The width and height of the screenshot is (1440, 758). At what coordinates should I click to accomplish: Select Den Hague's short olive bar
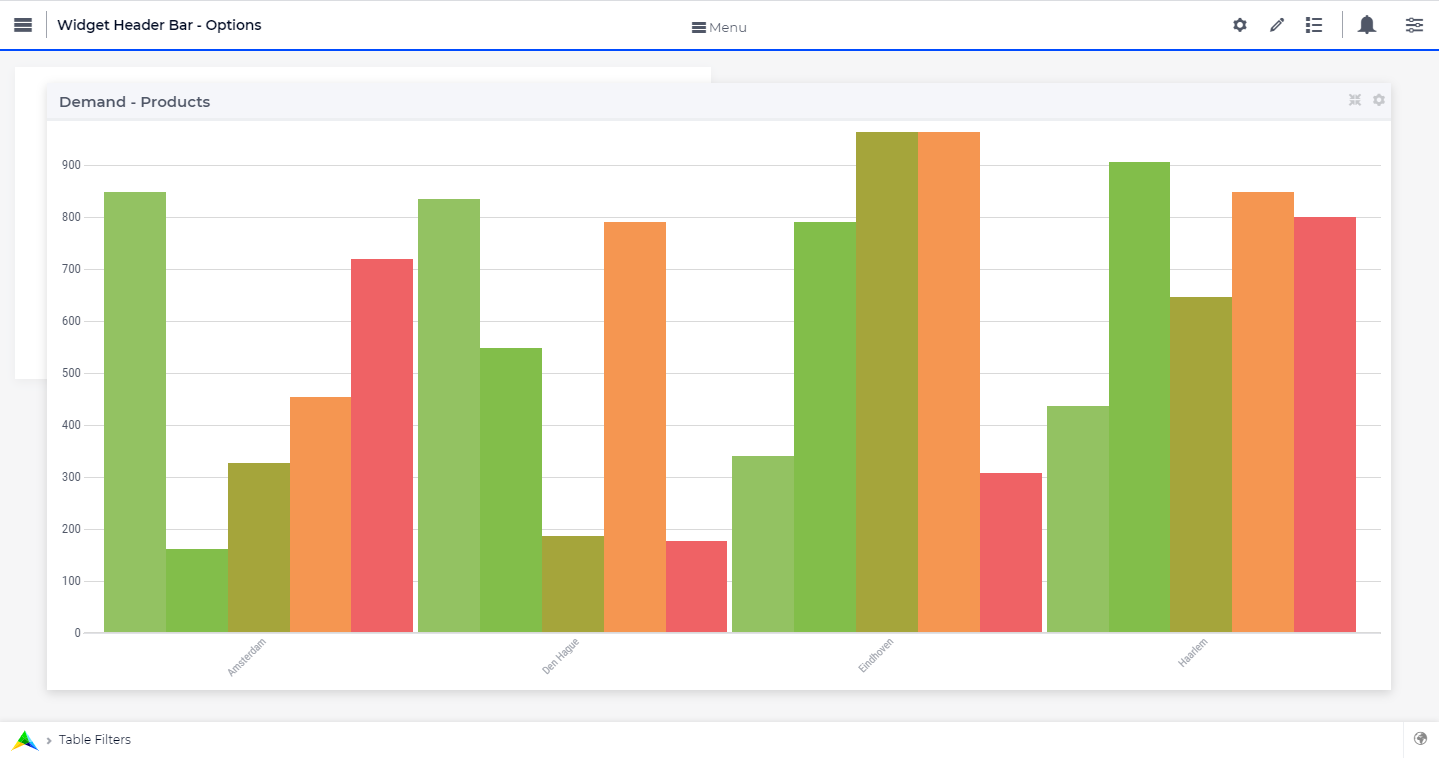[573, 584]
